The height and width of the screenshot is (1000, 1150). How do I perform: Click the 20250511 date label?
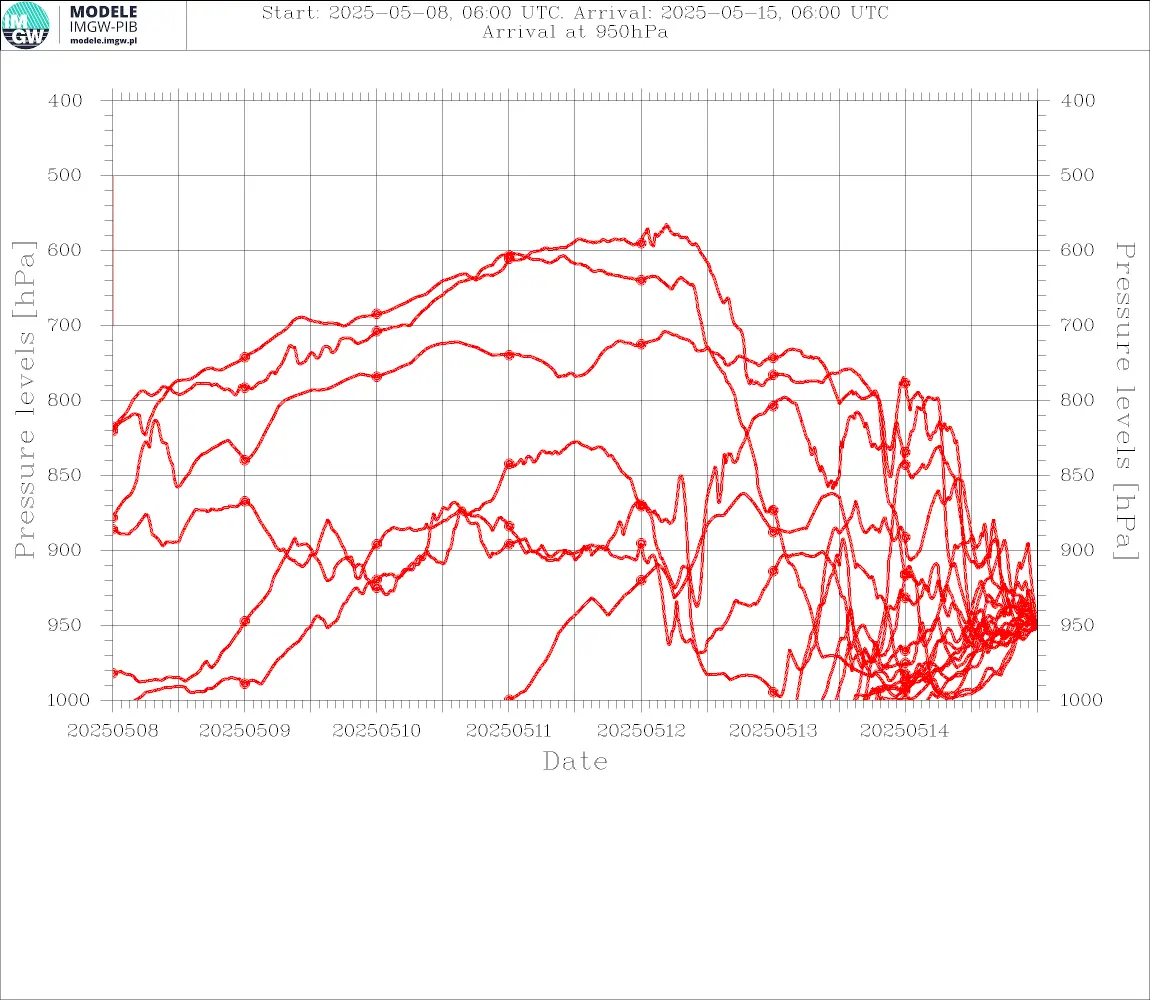508,731
